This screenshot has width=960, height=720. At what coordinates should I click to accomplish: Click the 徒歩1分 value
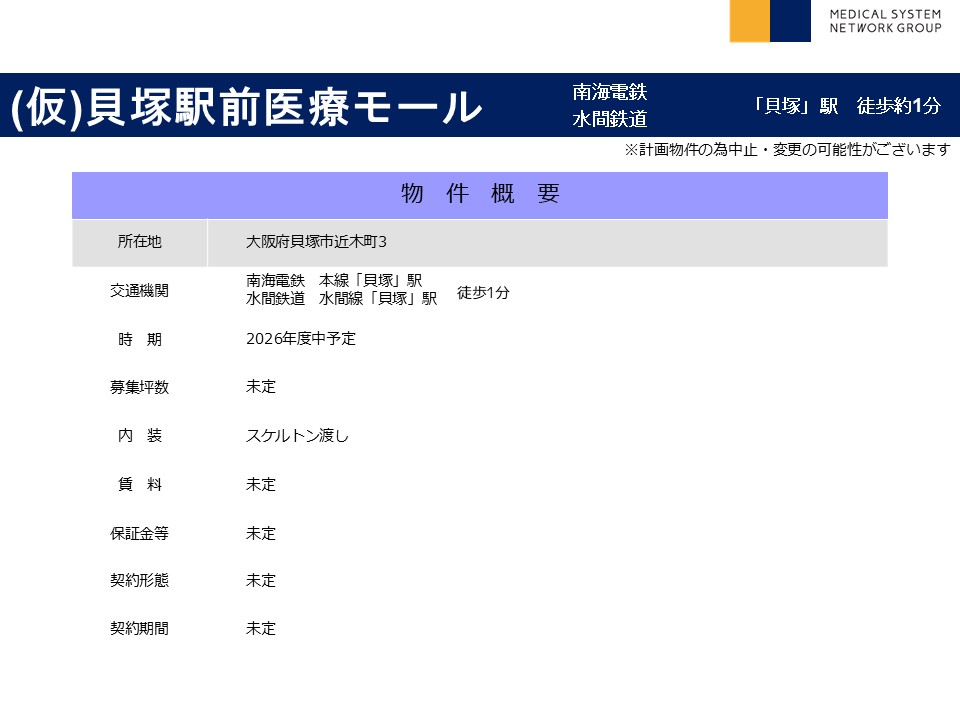coord(483,293)
